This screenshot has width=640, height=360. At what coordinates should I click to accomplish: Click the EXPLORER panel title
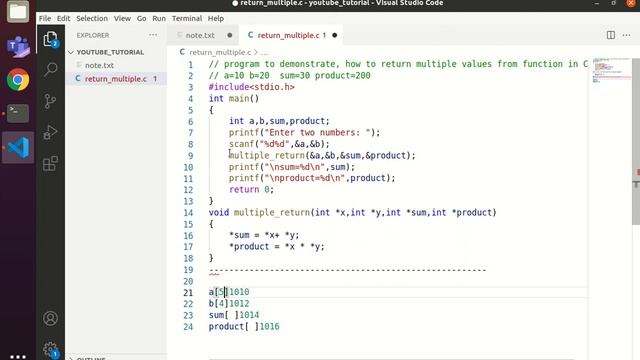pos(93,35)
